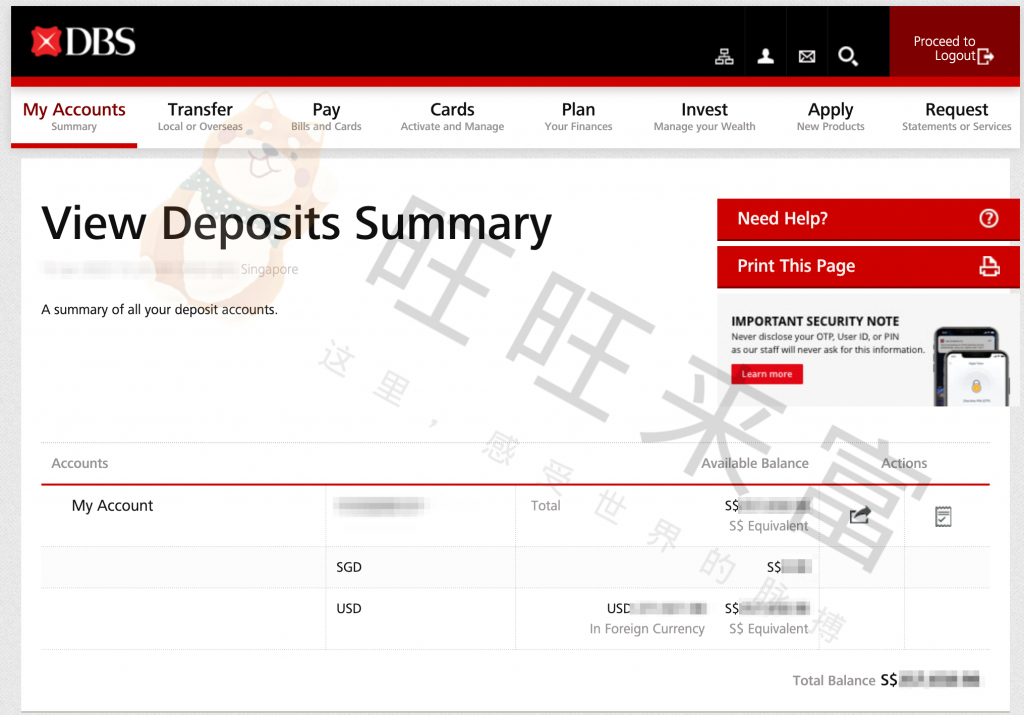Click the Total Balance label
Image resolution: width=1024 pixels, height=715 pixels.
[x=833, y=680]
